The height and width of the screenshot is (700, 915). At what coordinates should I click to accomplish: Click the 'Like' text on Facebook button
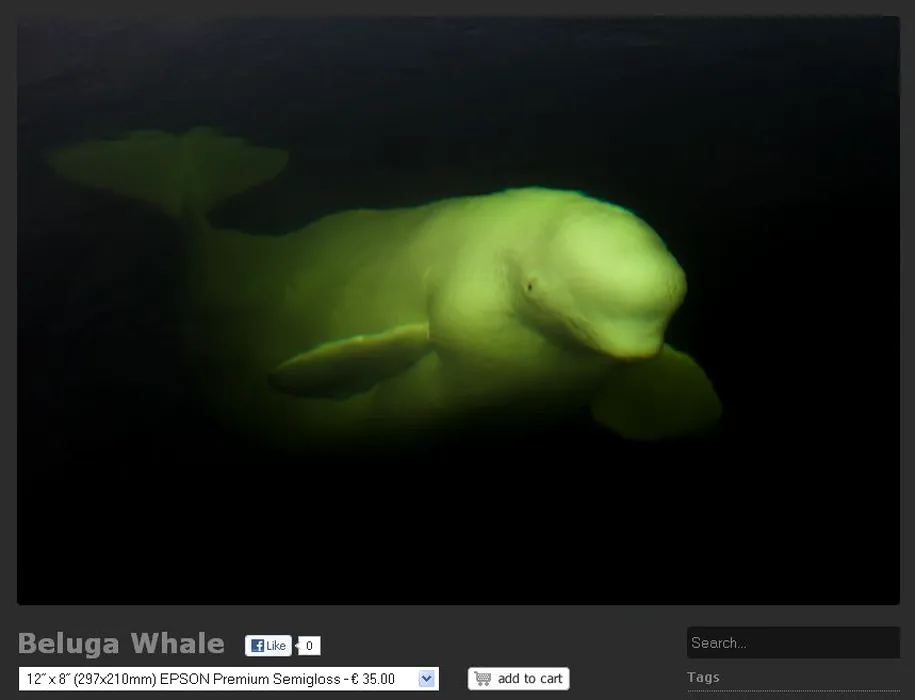[x=276, y=646]
